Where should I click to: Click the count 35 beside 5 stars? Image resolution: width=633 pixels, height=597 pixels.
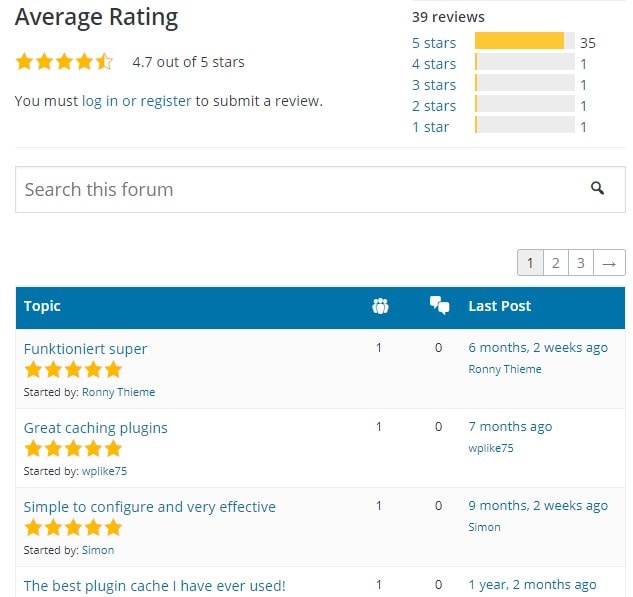coord(588,43)
